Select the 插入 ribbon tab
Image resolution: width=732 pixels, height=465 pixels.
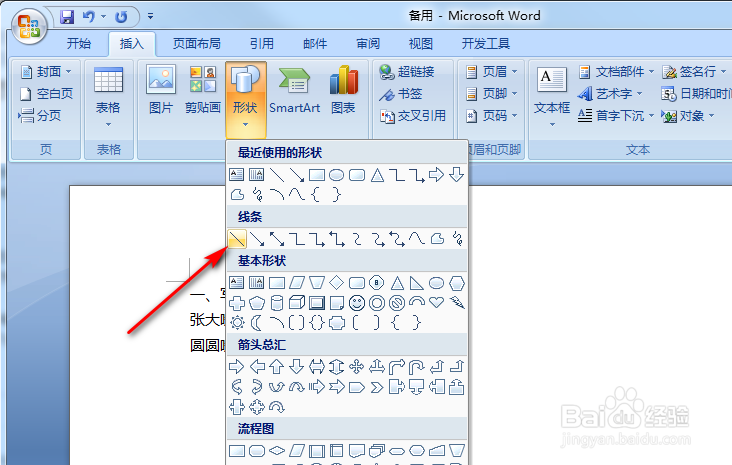click(132, 44)
